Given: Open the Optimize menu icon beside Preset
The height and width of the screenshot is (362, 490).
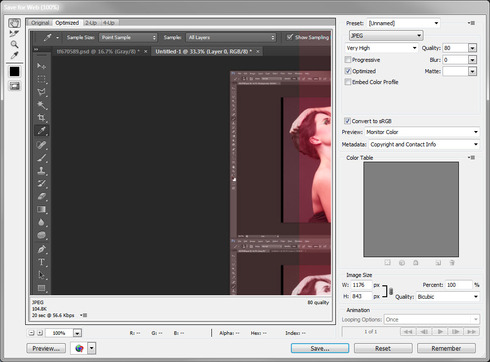Looking at the screenshot, I should click(471, 23).
